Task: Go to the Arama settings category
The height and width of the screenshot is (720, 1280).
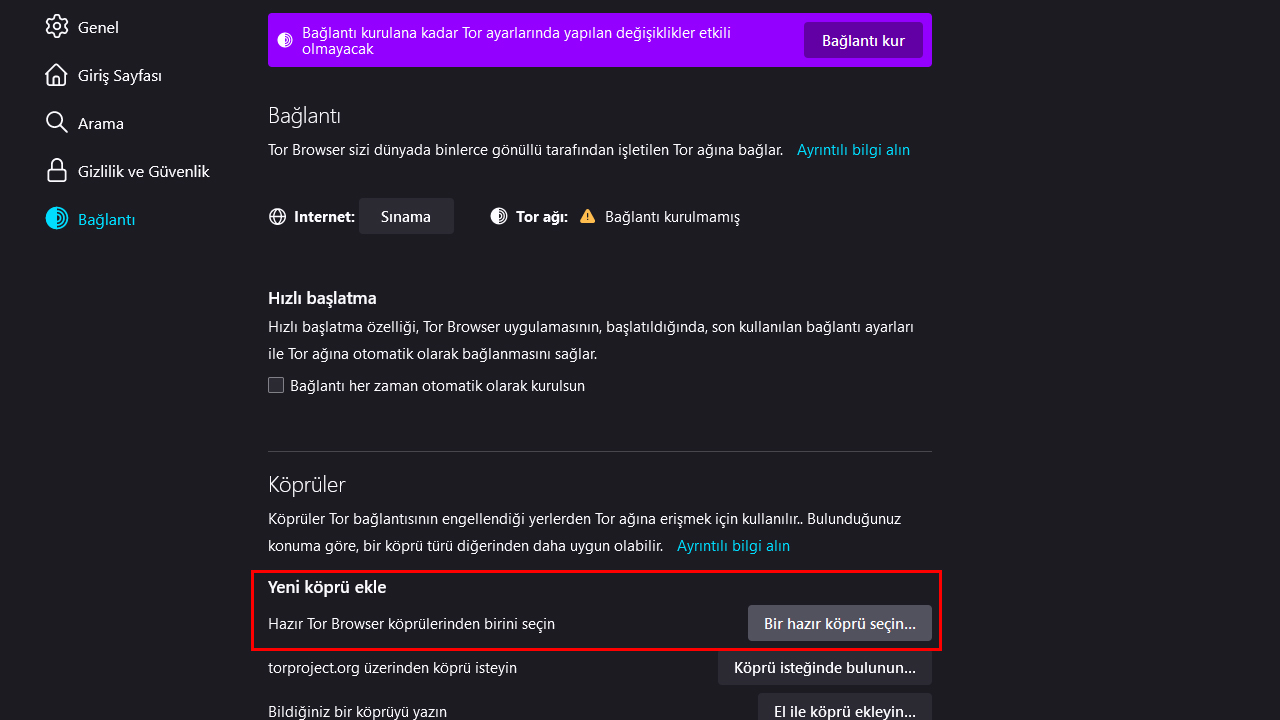Action: [100, 123]
